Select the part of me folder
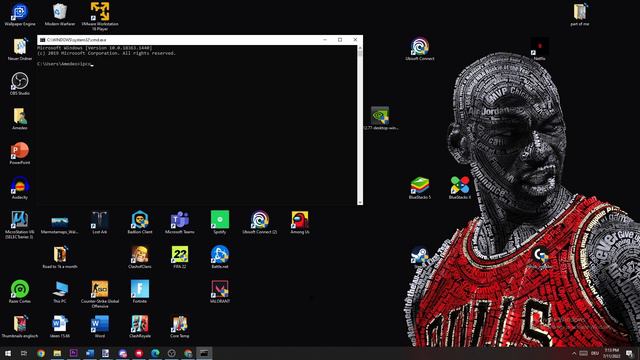The image size is (640, 360). (580, 15)
